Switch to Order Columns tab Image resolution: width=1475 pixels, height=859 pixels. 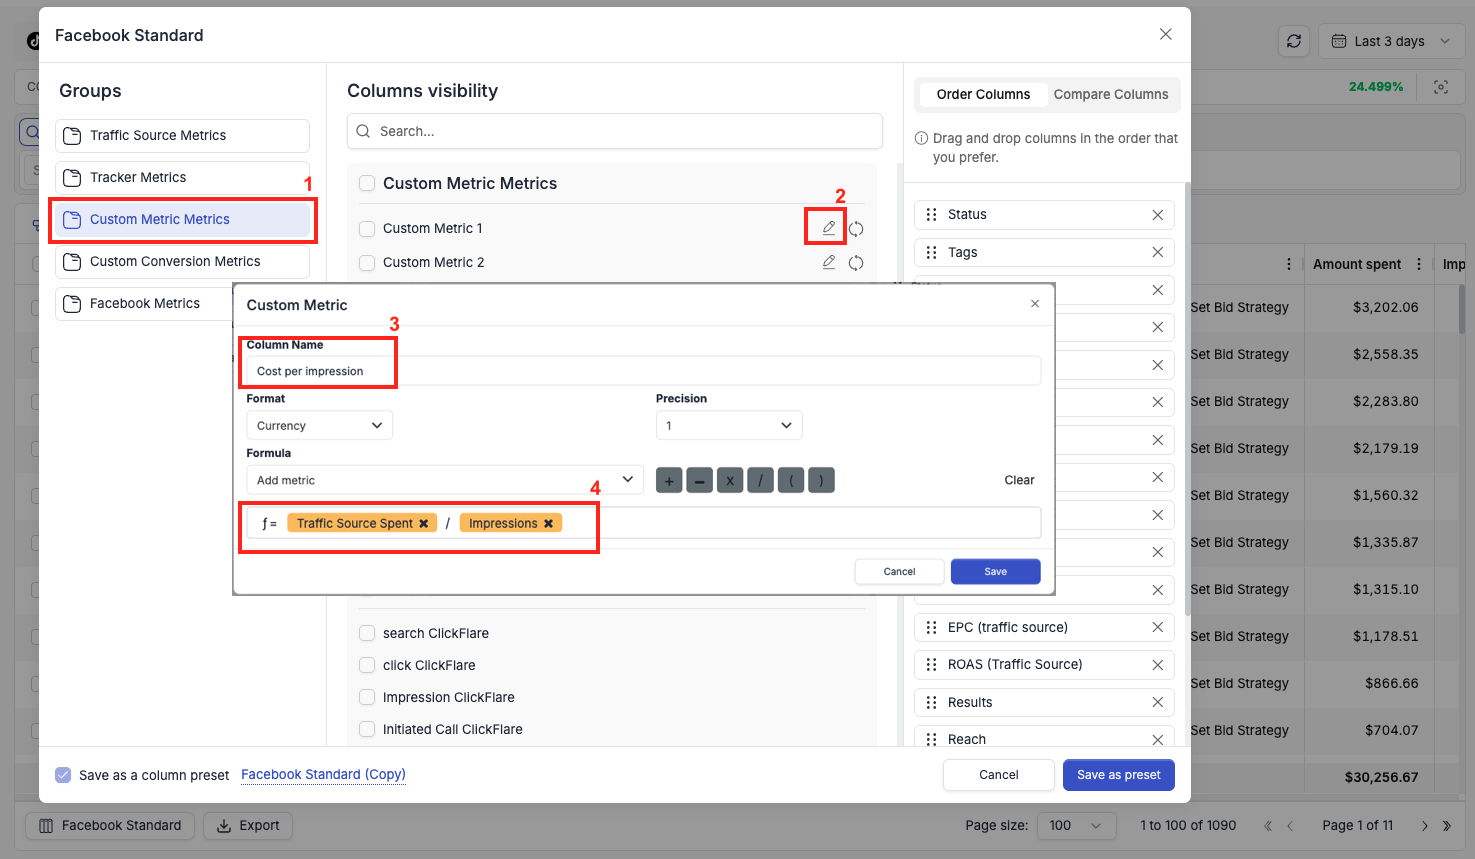(983, 94)
